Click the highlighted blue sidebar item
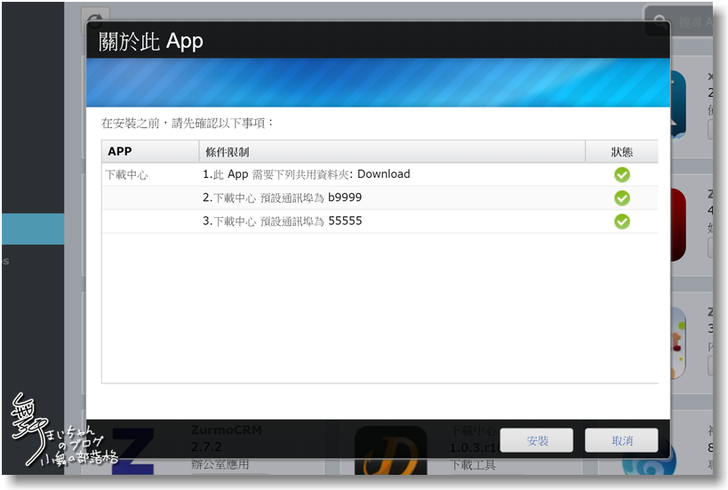 [x=33, y=229]
